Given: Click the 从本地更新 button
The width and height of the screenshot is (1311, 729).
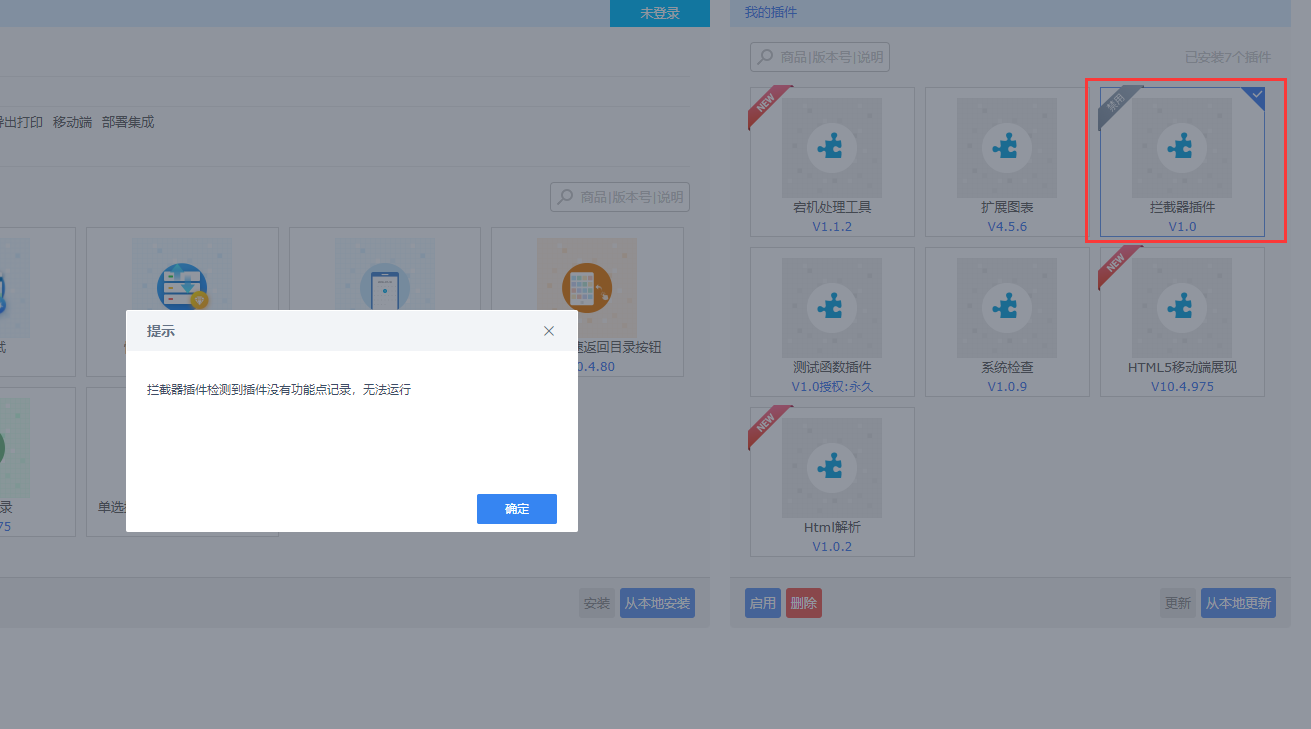Looking at the screenshot, I should click(1238, 603).
